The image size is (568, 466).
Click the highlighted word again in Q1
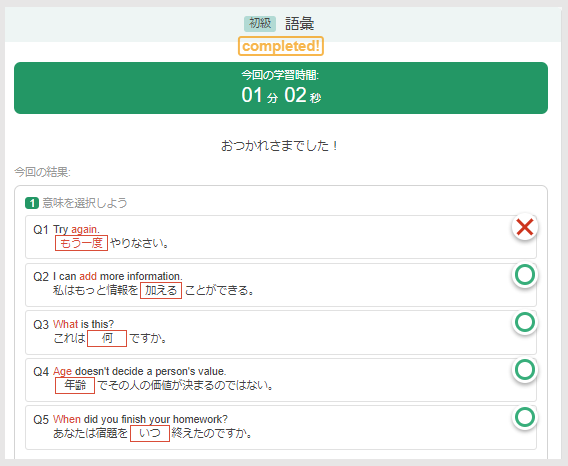(x=85, y=230)
